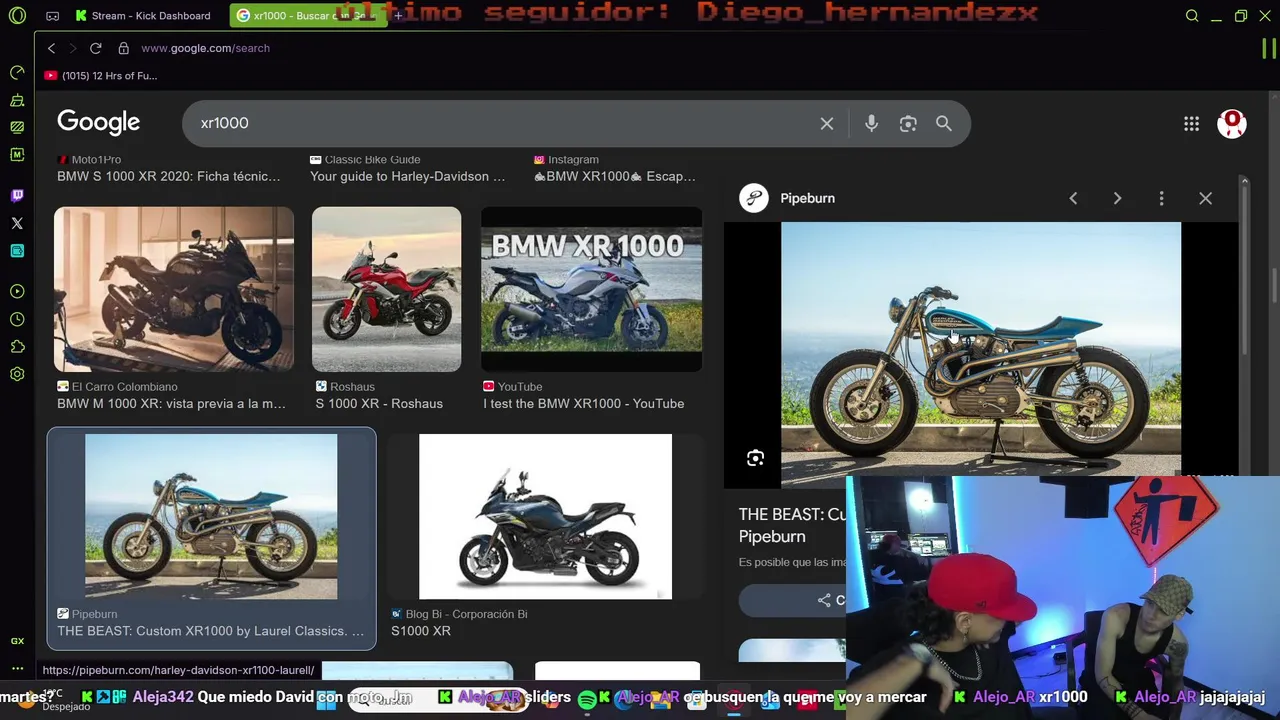Click 'I test the BMW XR1000 - YouTube' title

coord(583,404)
